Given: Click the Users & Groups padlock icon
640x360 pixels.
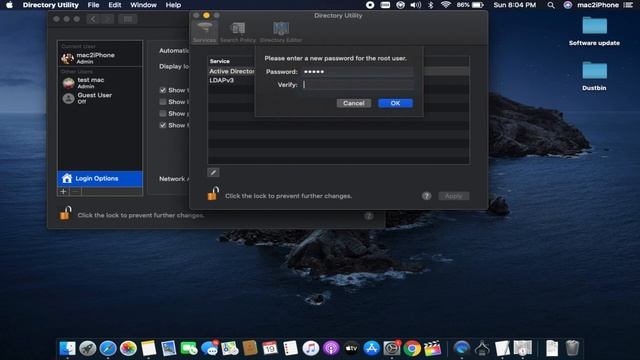Looking at the screenshot, I should [x=65, y=213].
